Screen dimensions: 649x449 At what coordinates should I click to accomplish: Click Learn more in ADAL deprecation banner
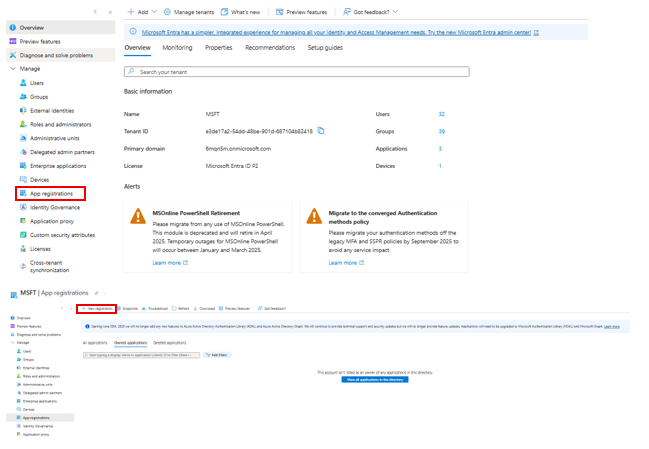point(611,327)
